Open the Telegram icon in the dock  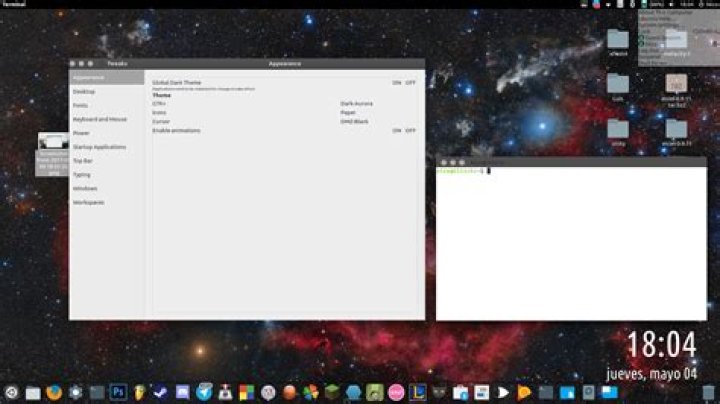(x=204, y=393)
